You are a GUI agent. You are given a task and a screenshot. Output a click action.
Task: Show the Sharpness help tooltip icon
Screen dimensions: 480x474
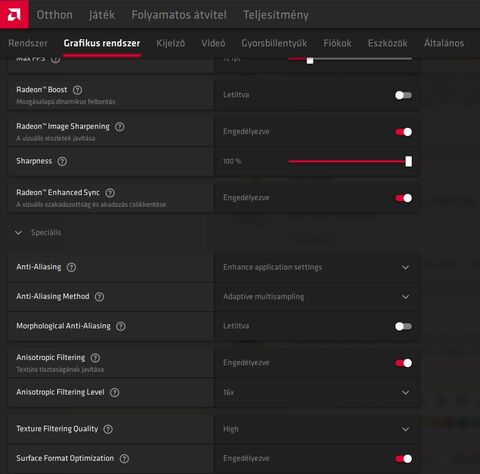[x=62, y=161]
